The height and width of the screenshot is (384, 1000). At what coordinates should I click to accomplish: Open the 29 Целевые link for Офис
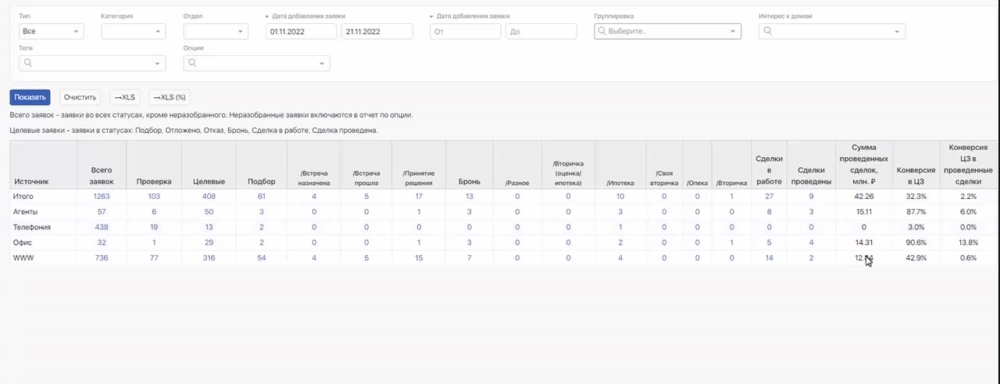[x=209, y=242]
